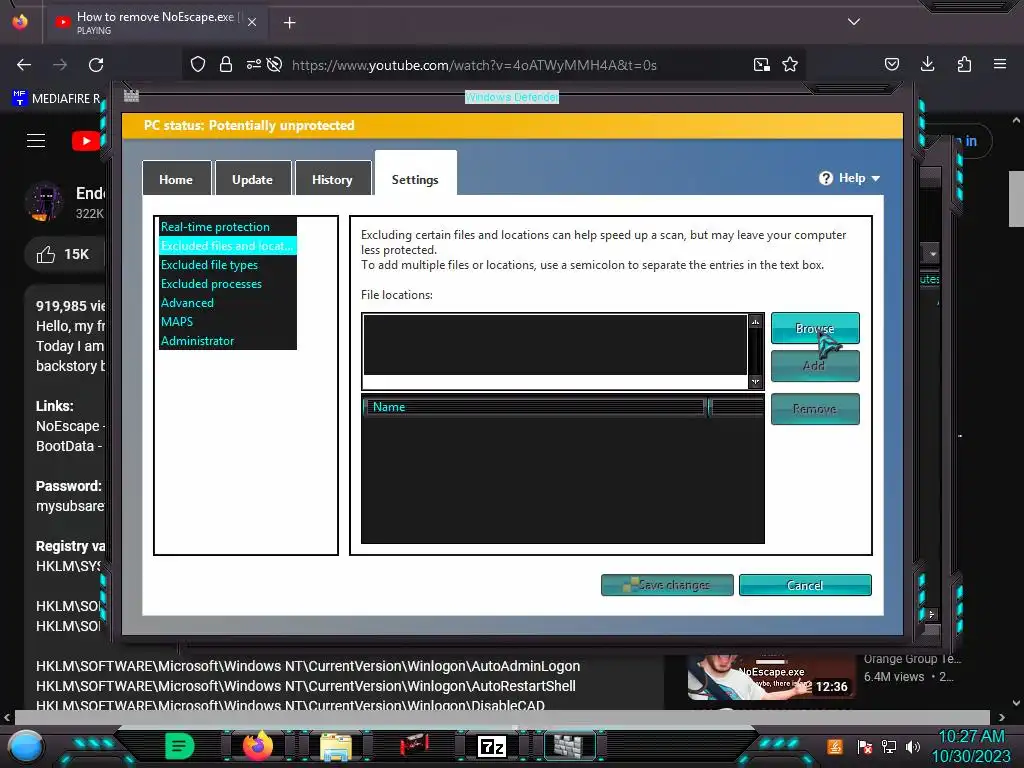Viewport: 1024px width, 768px height.
Task: Open NoEscape.exe recommended video thumbnail
Action: pyautogui.click(x=771, y=677)
